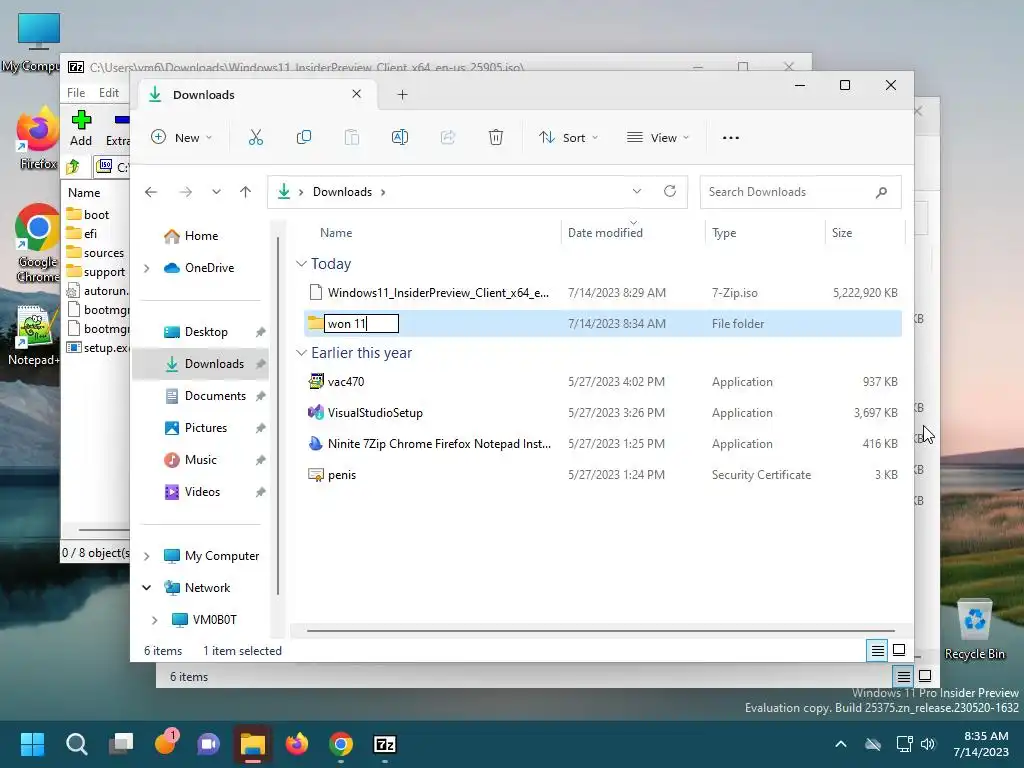Expand address bar history dropdown
Viewport: 1024px width, 768px height.
tap(637, 191)
